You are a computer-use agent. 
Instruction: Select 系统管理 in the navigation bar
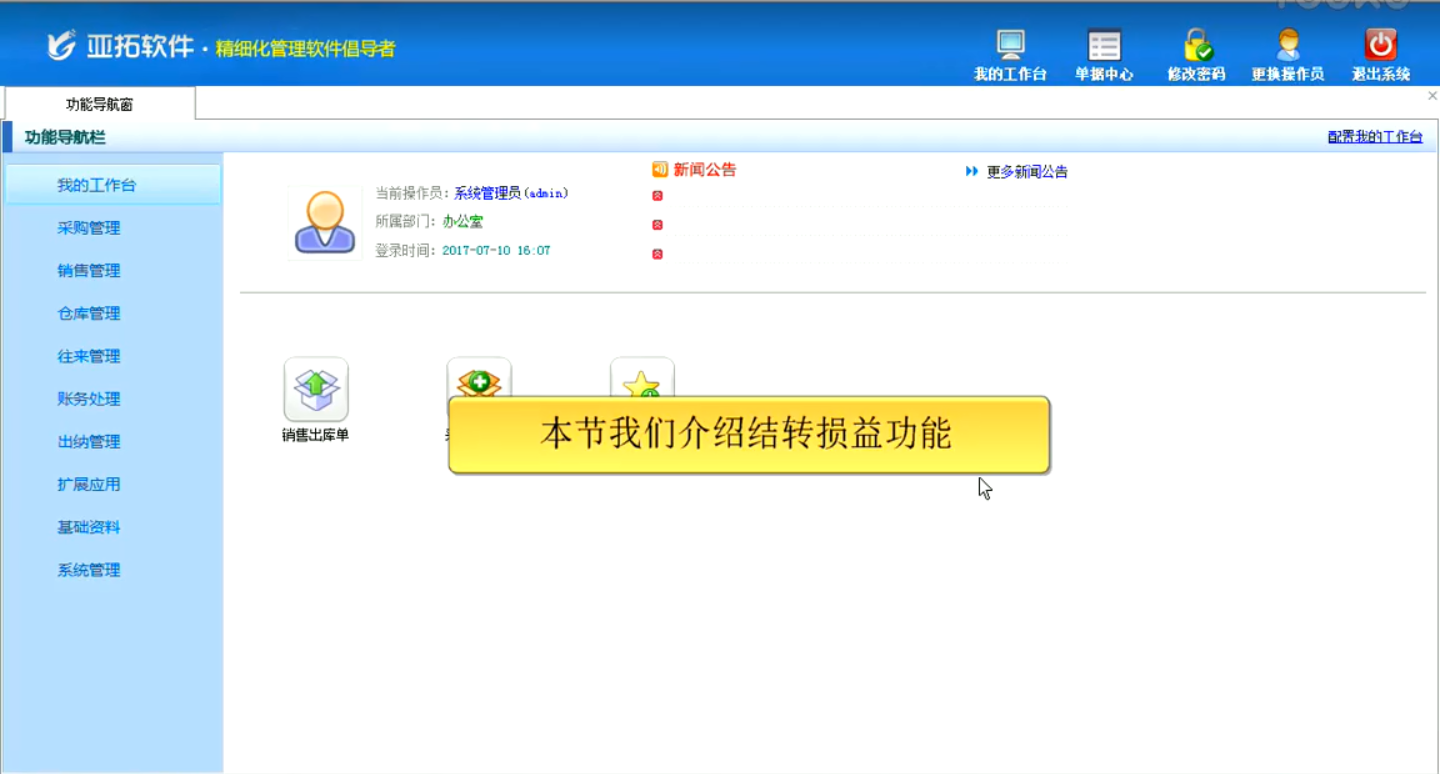pos(89,570)
